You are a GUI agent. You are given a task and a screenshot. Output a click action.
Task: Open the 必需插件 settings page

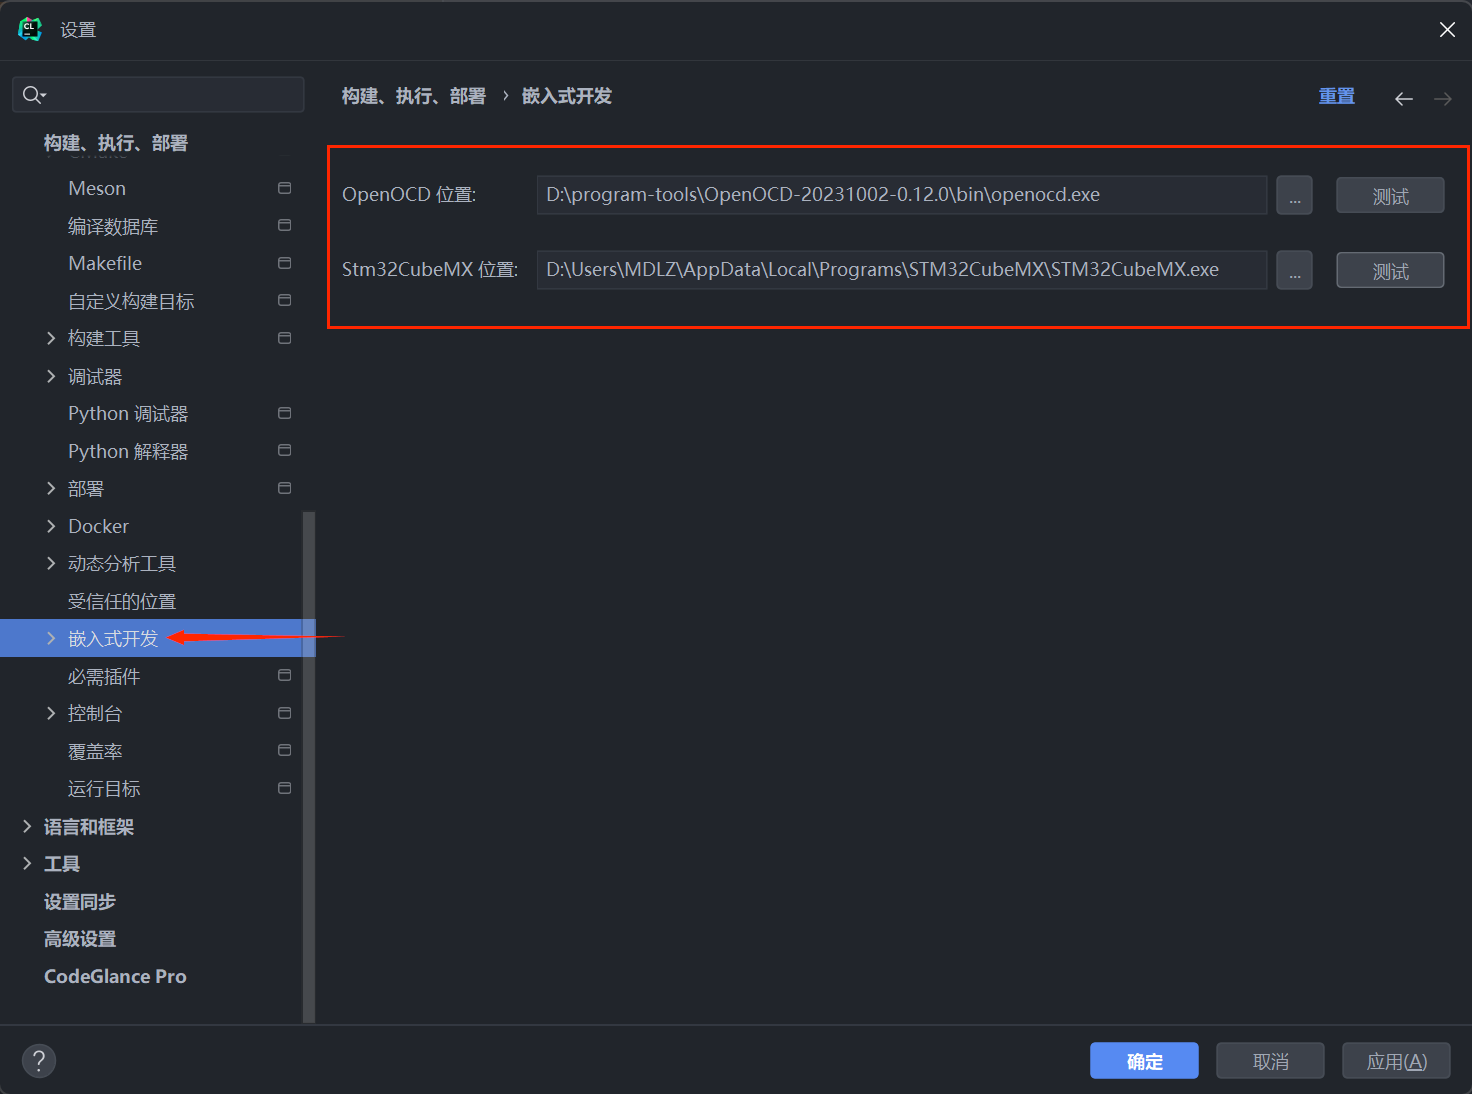pyautogui.click(x=104, y=676)
